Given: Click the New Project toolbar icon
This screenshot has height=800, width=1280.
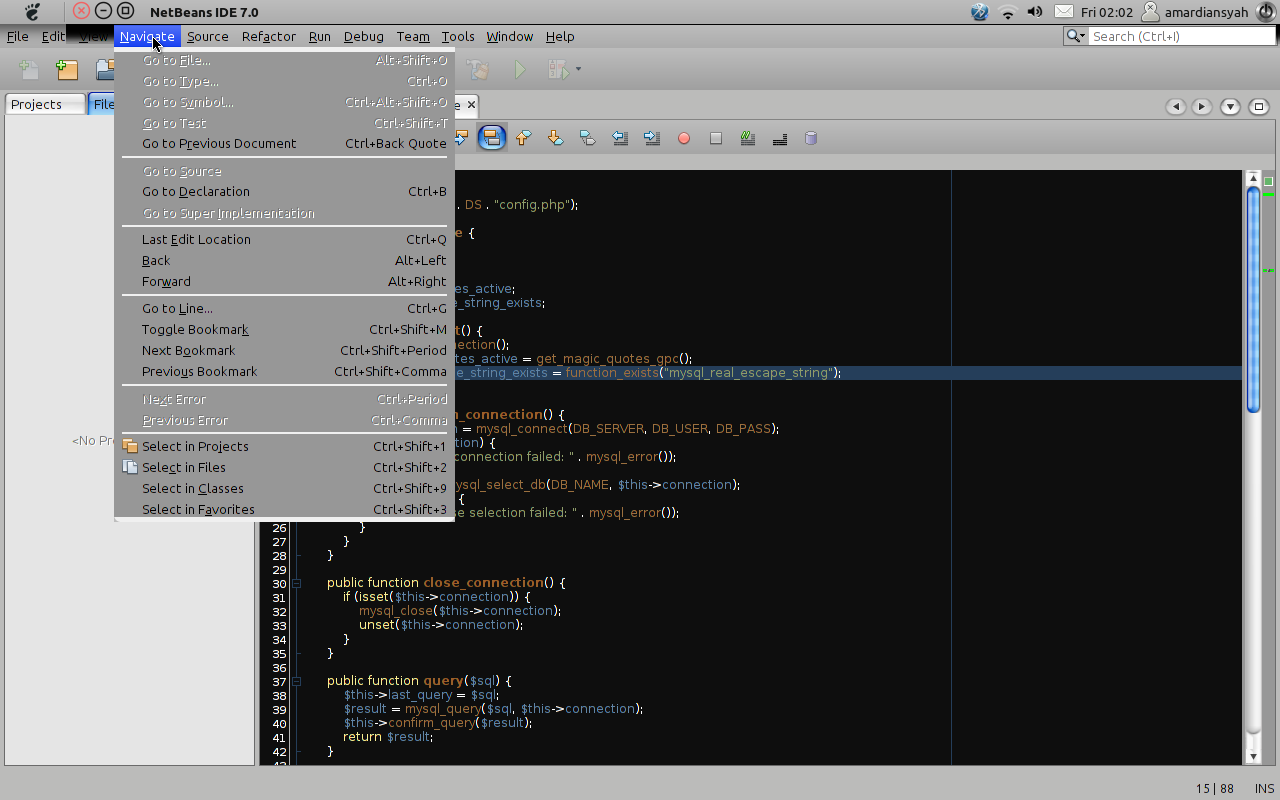Looking at the screenshot, I should pos(67,70).
